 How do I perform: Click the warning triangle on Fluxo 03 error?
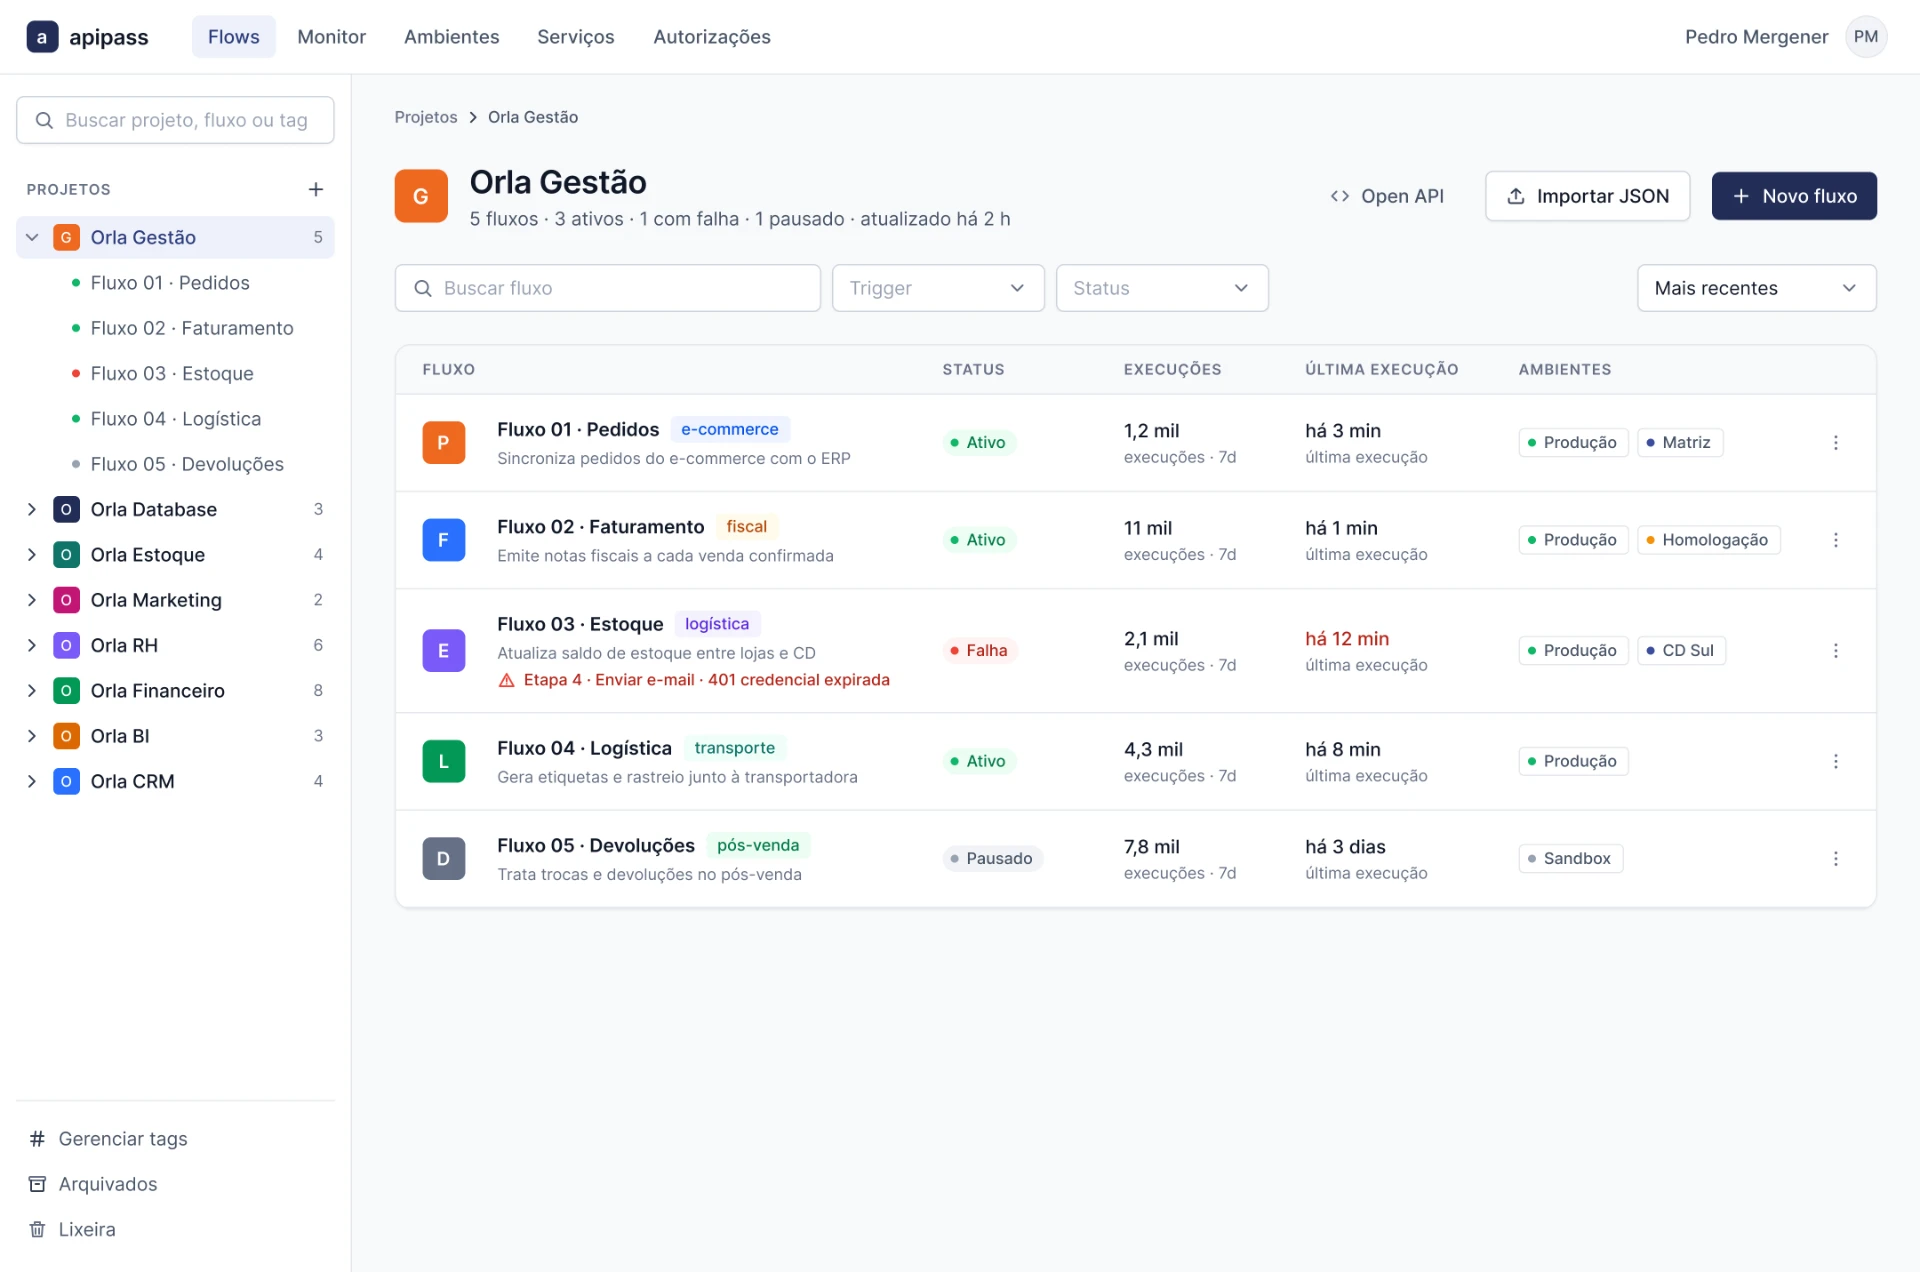pyautogui.click(x=506, y=680)
